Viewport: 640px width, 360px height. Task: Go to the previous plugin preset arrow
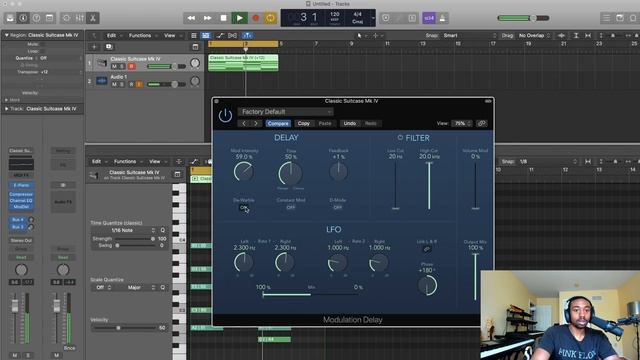(x=244, y=123)
